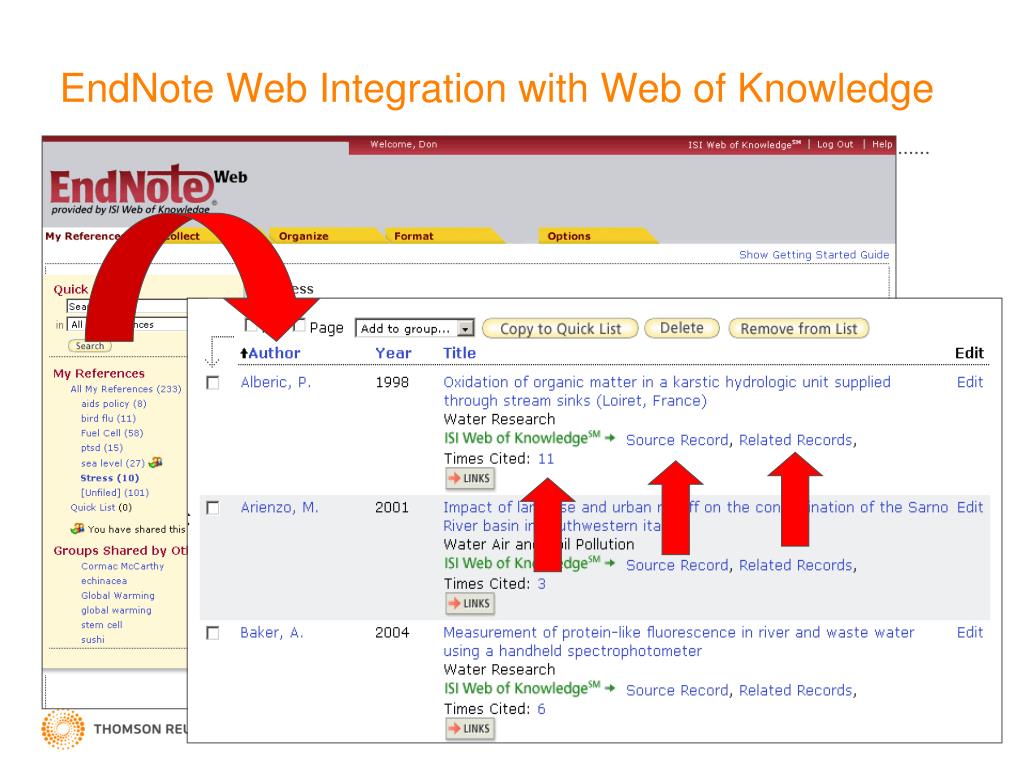Click Copy to Quick List button

pyautogui.click(x=560, y=329)
